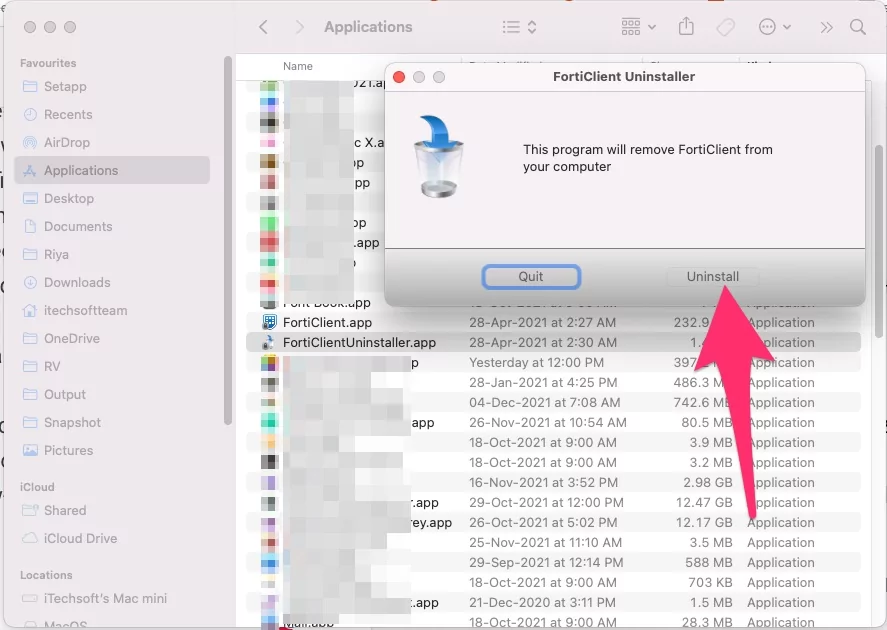Open the group-by options dropdown
The height and width of the screenshot is (630, 887).
tap(639, 27)
